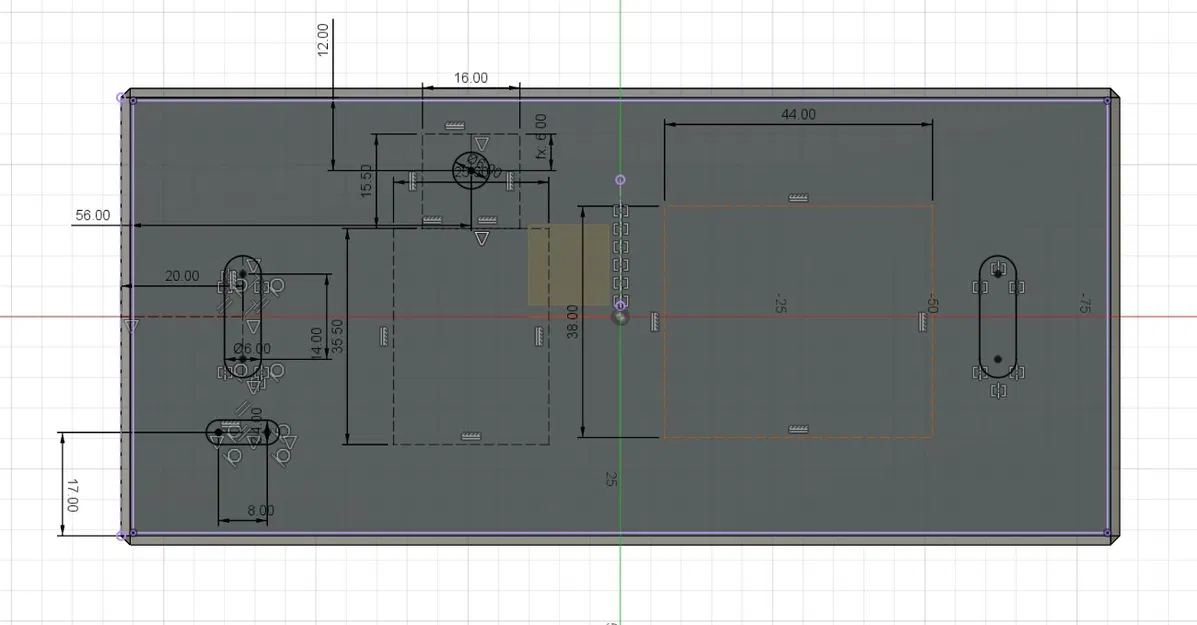
Task: Select left center point of small horizontal slot
Action: coord(218,432)
